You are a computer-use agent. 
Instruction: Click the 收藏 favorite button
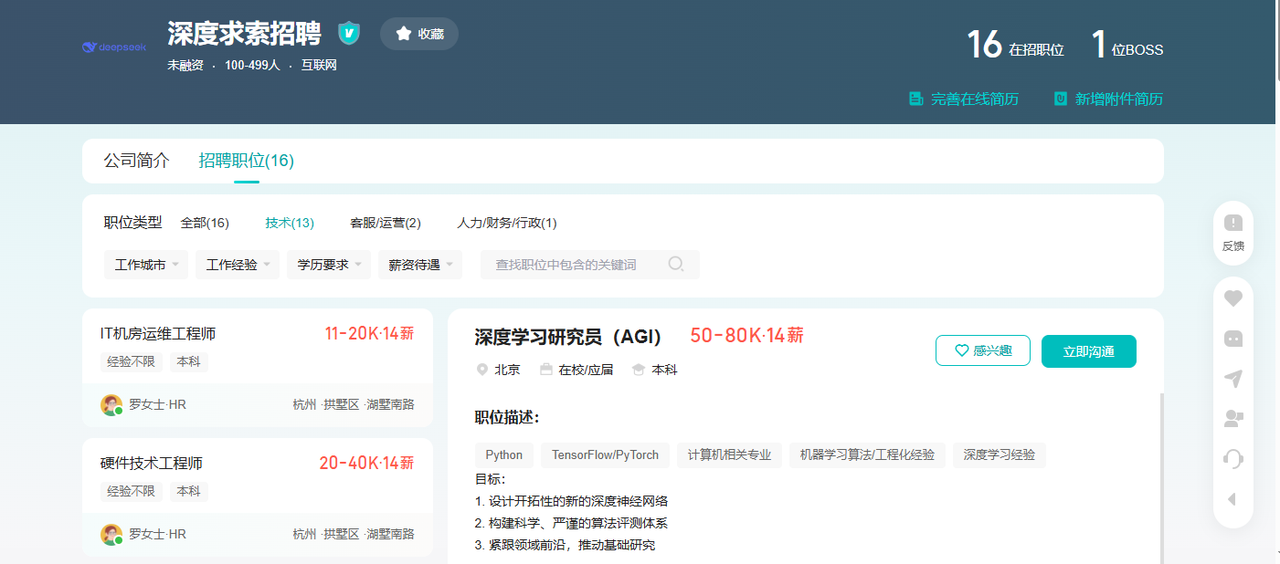coord(419,33)
